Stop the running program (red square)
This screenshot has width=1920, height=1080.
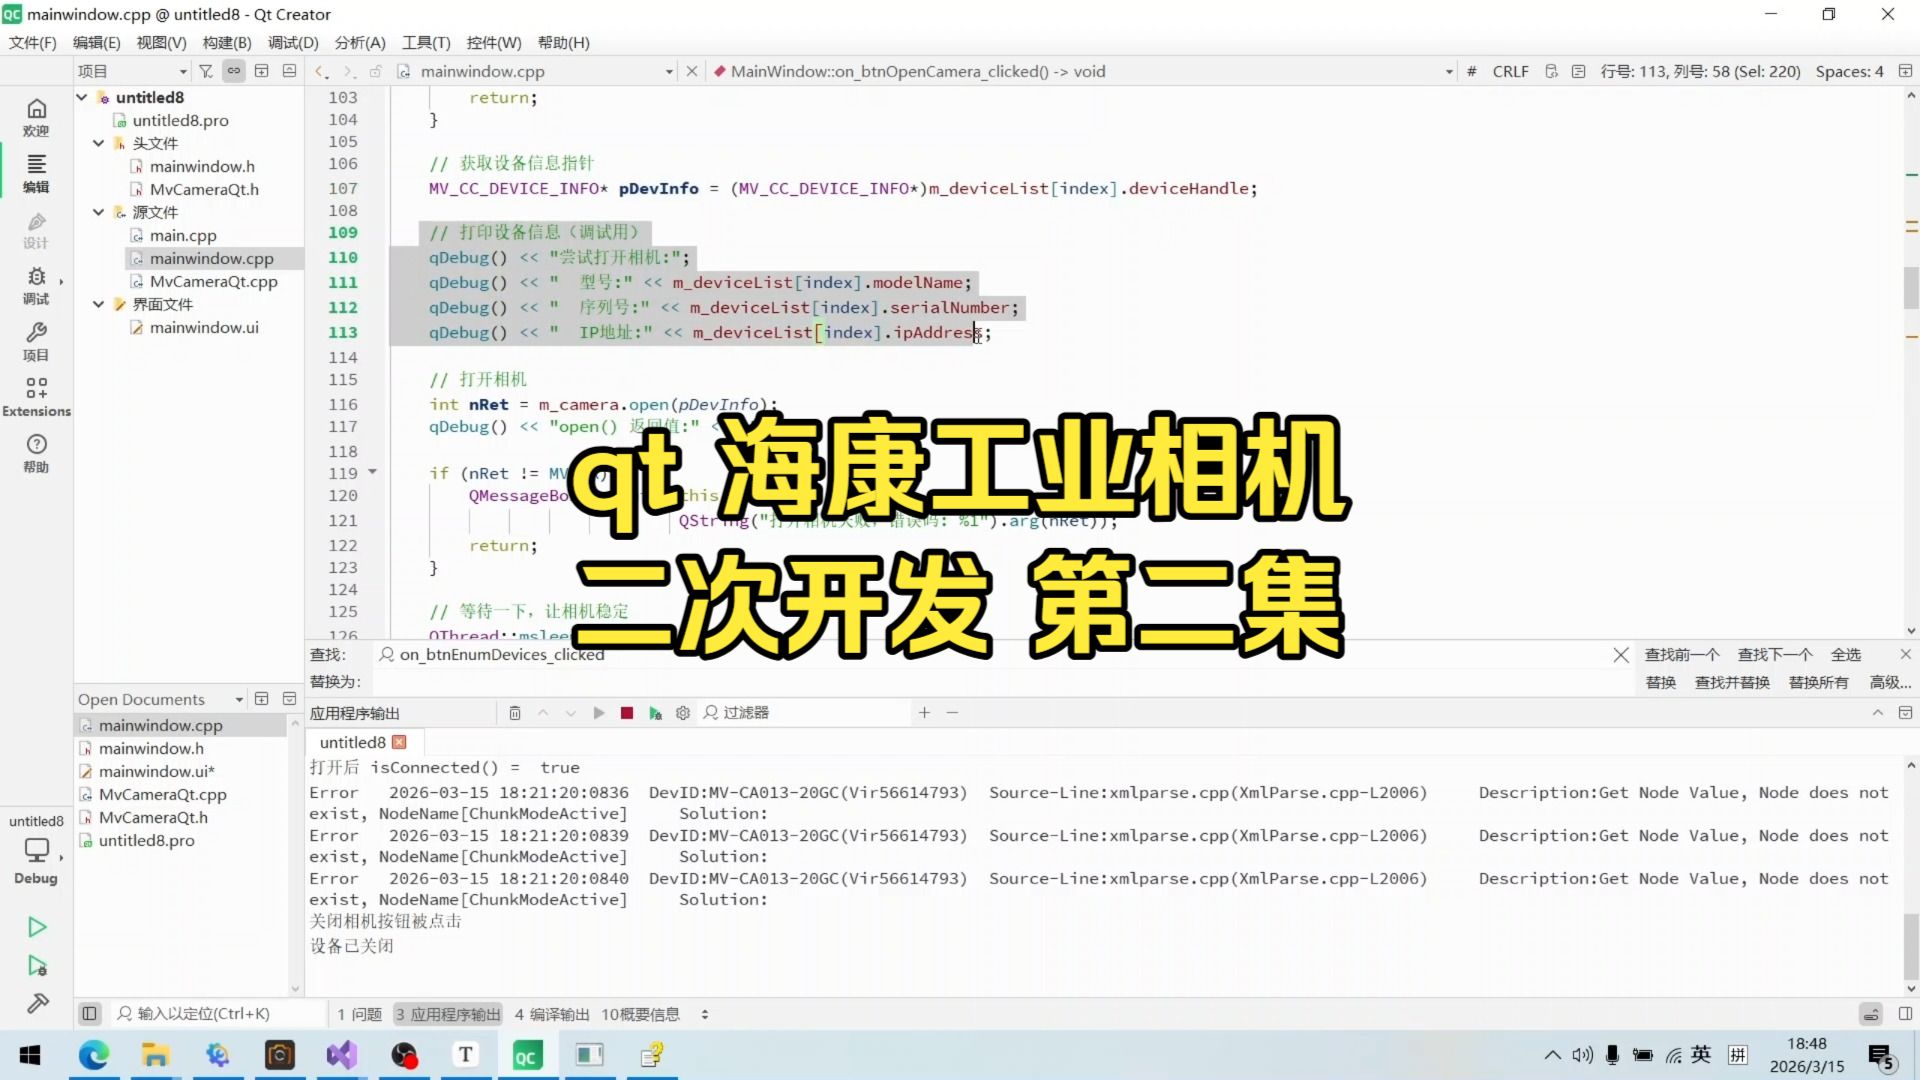627,713
